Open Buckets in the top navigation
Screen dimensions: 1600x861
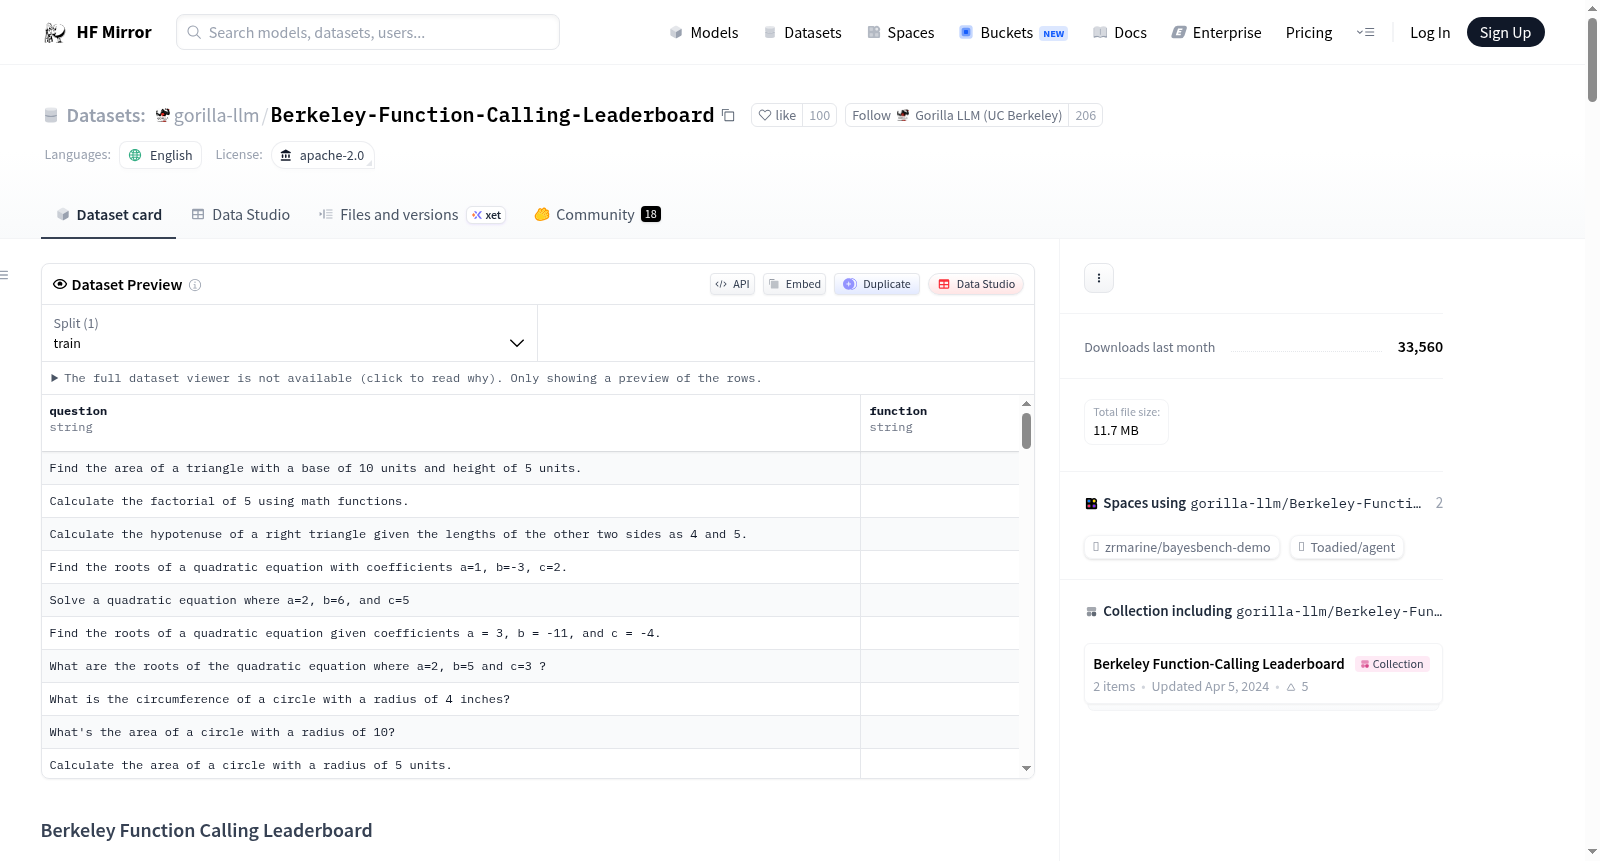[x=1013, y=33]
